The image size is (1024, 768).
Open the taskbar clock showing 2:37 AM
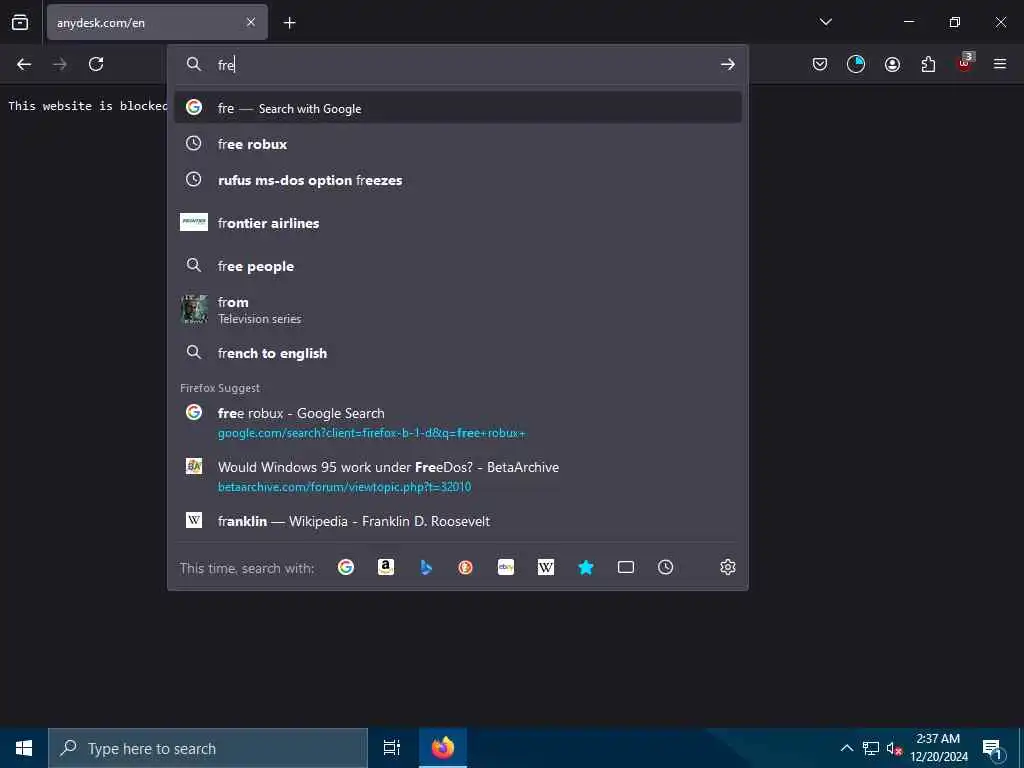point(938,748)
